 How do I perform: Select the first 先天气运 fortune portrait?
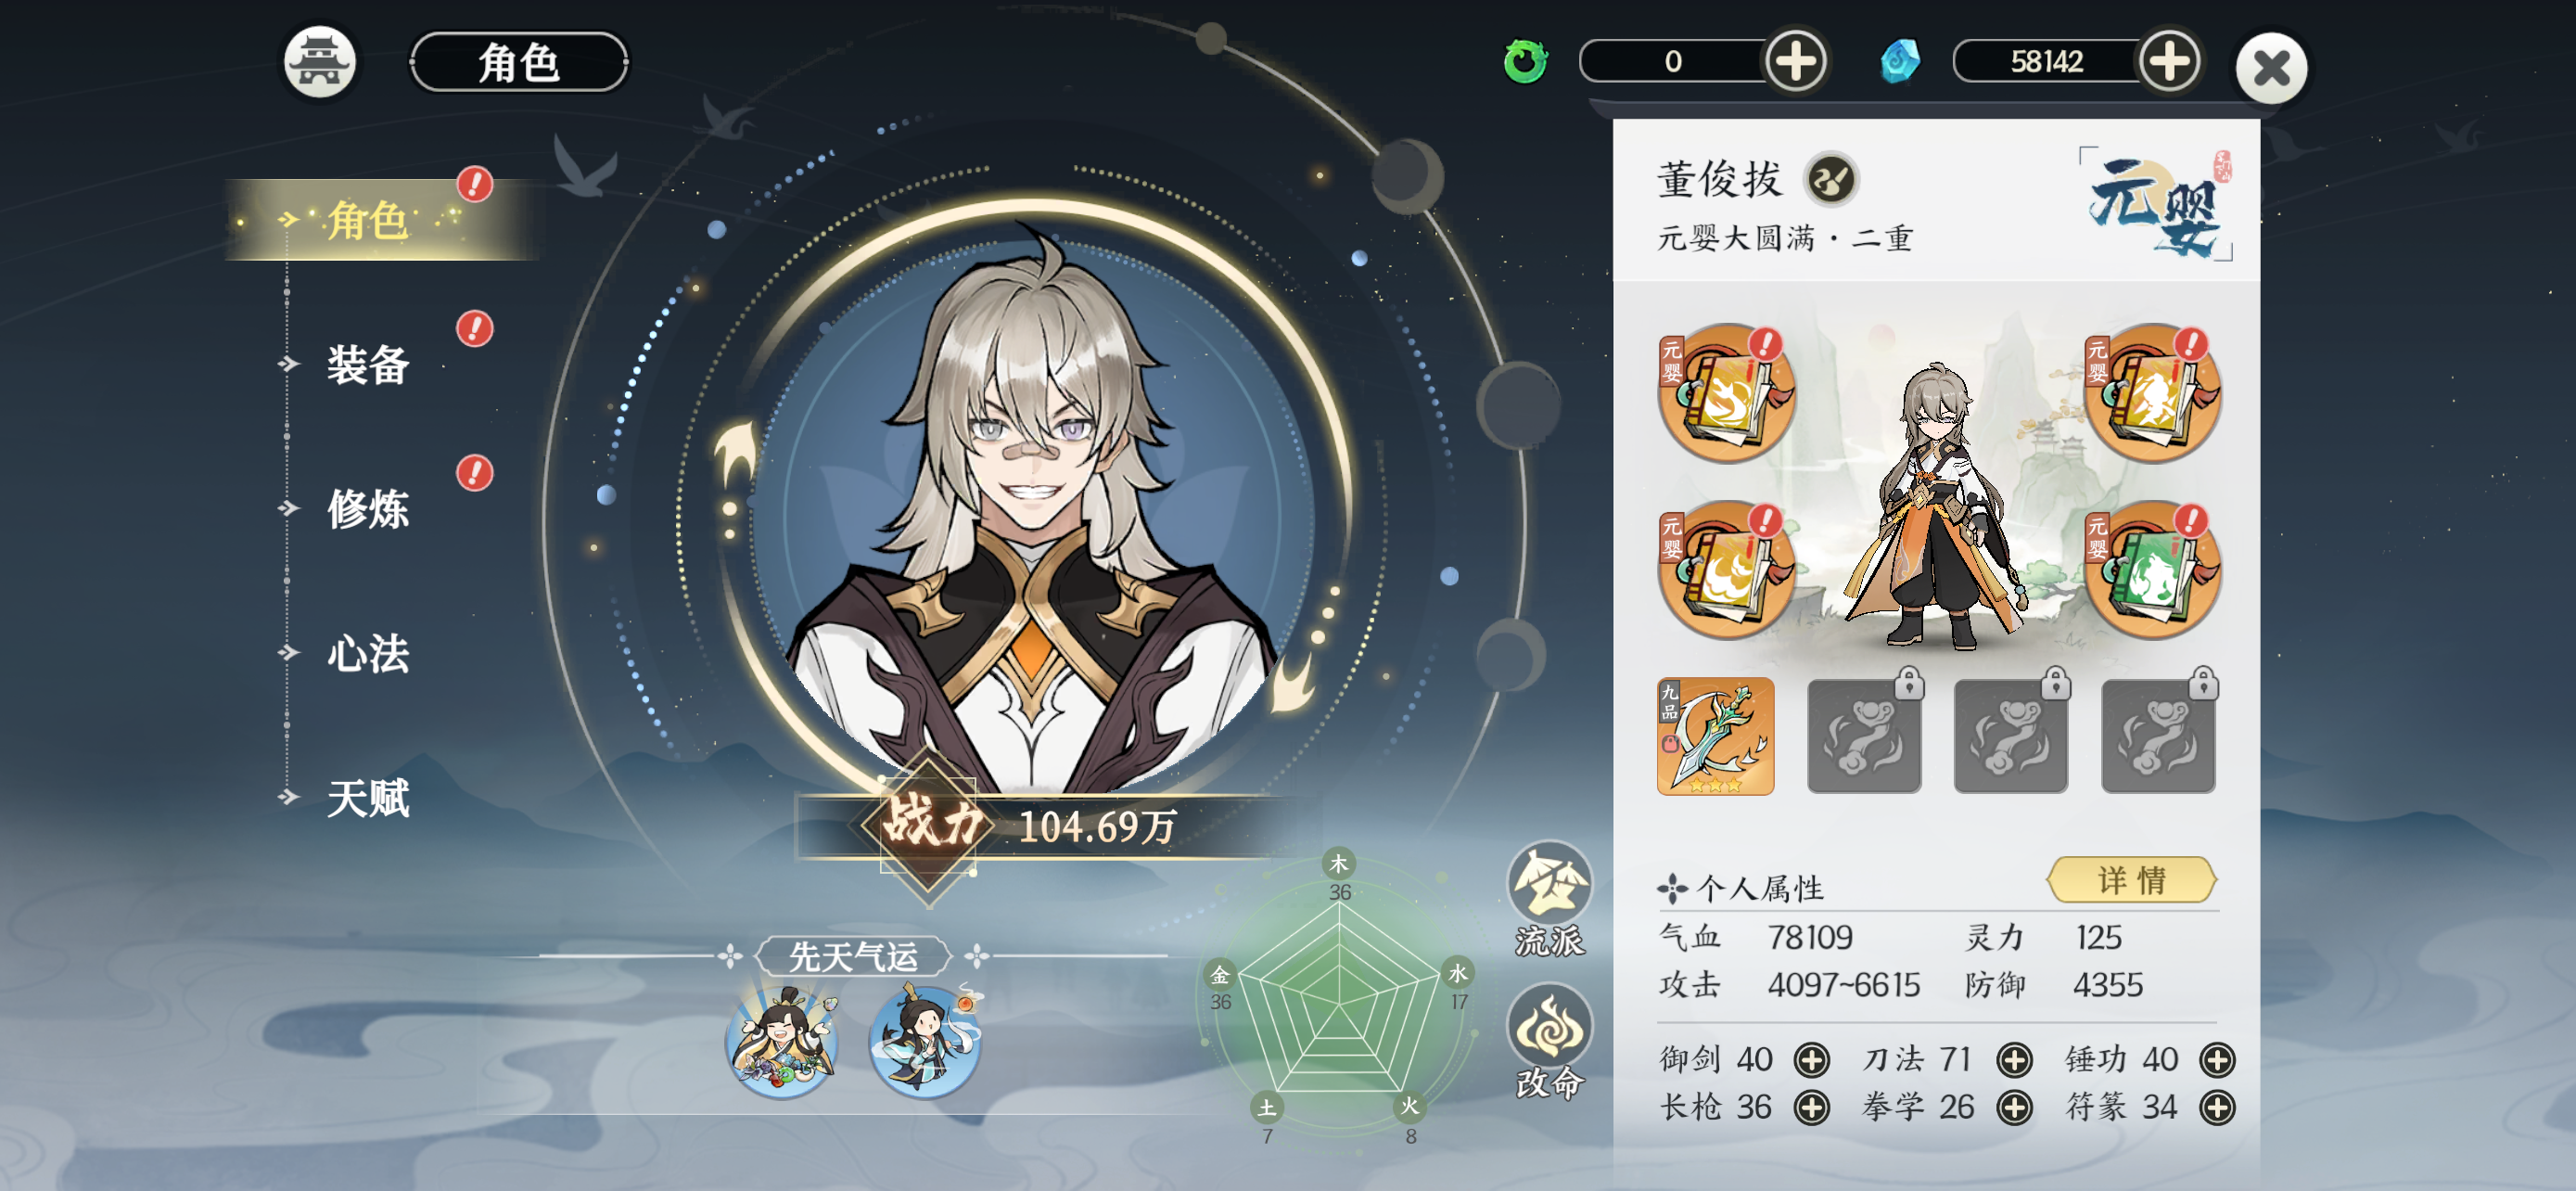[x=782, y=1041]
